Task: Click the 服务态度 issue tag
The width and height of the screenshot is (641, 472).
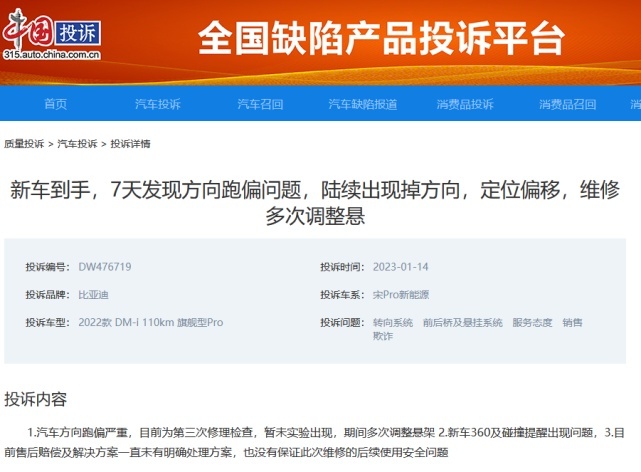Action: 532,322
